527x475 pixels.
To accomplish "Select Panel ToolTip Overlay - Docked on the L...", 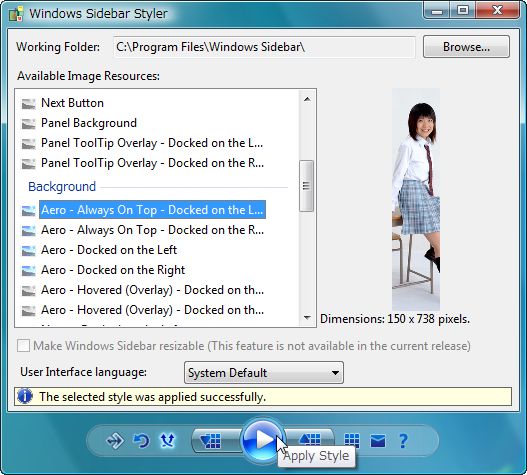I will [x=152, y=143].
